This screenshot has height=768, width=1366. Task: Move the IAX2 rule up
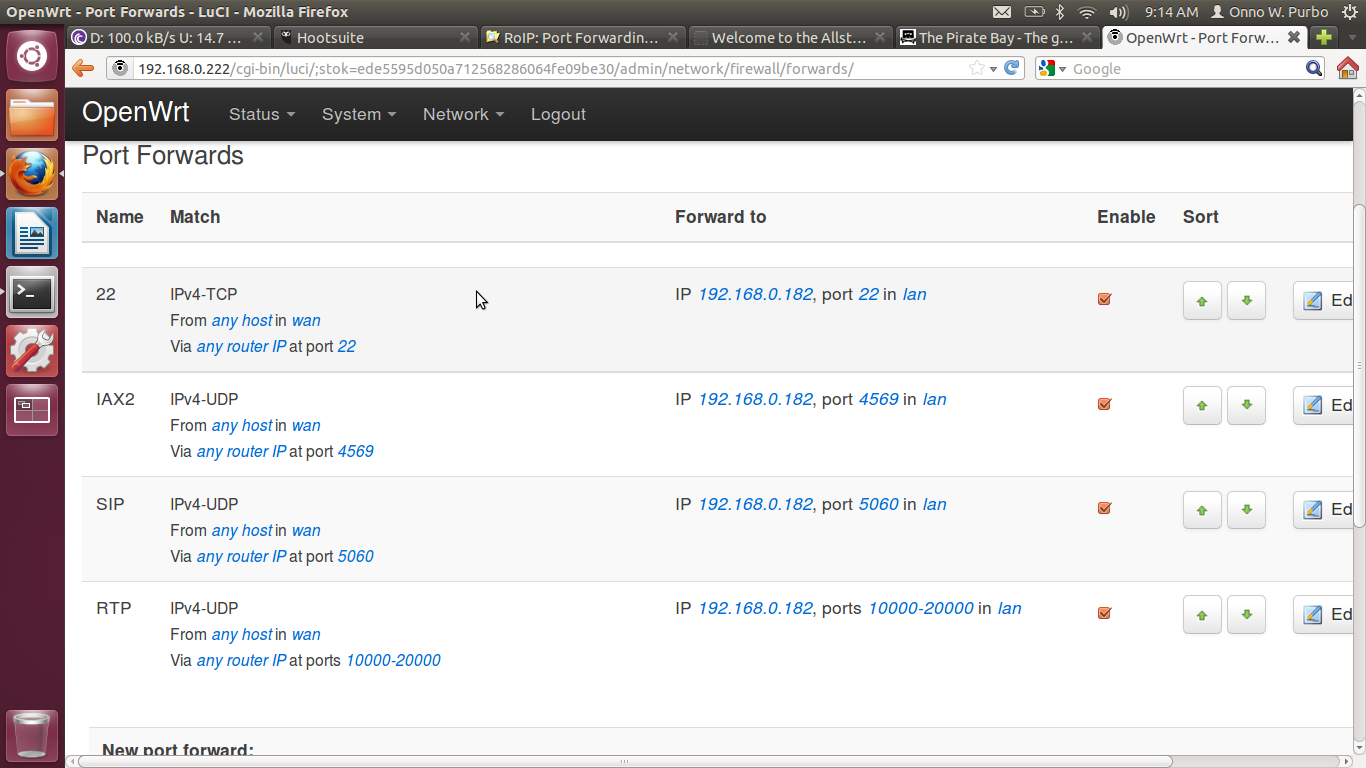1202,405
